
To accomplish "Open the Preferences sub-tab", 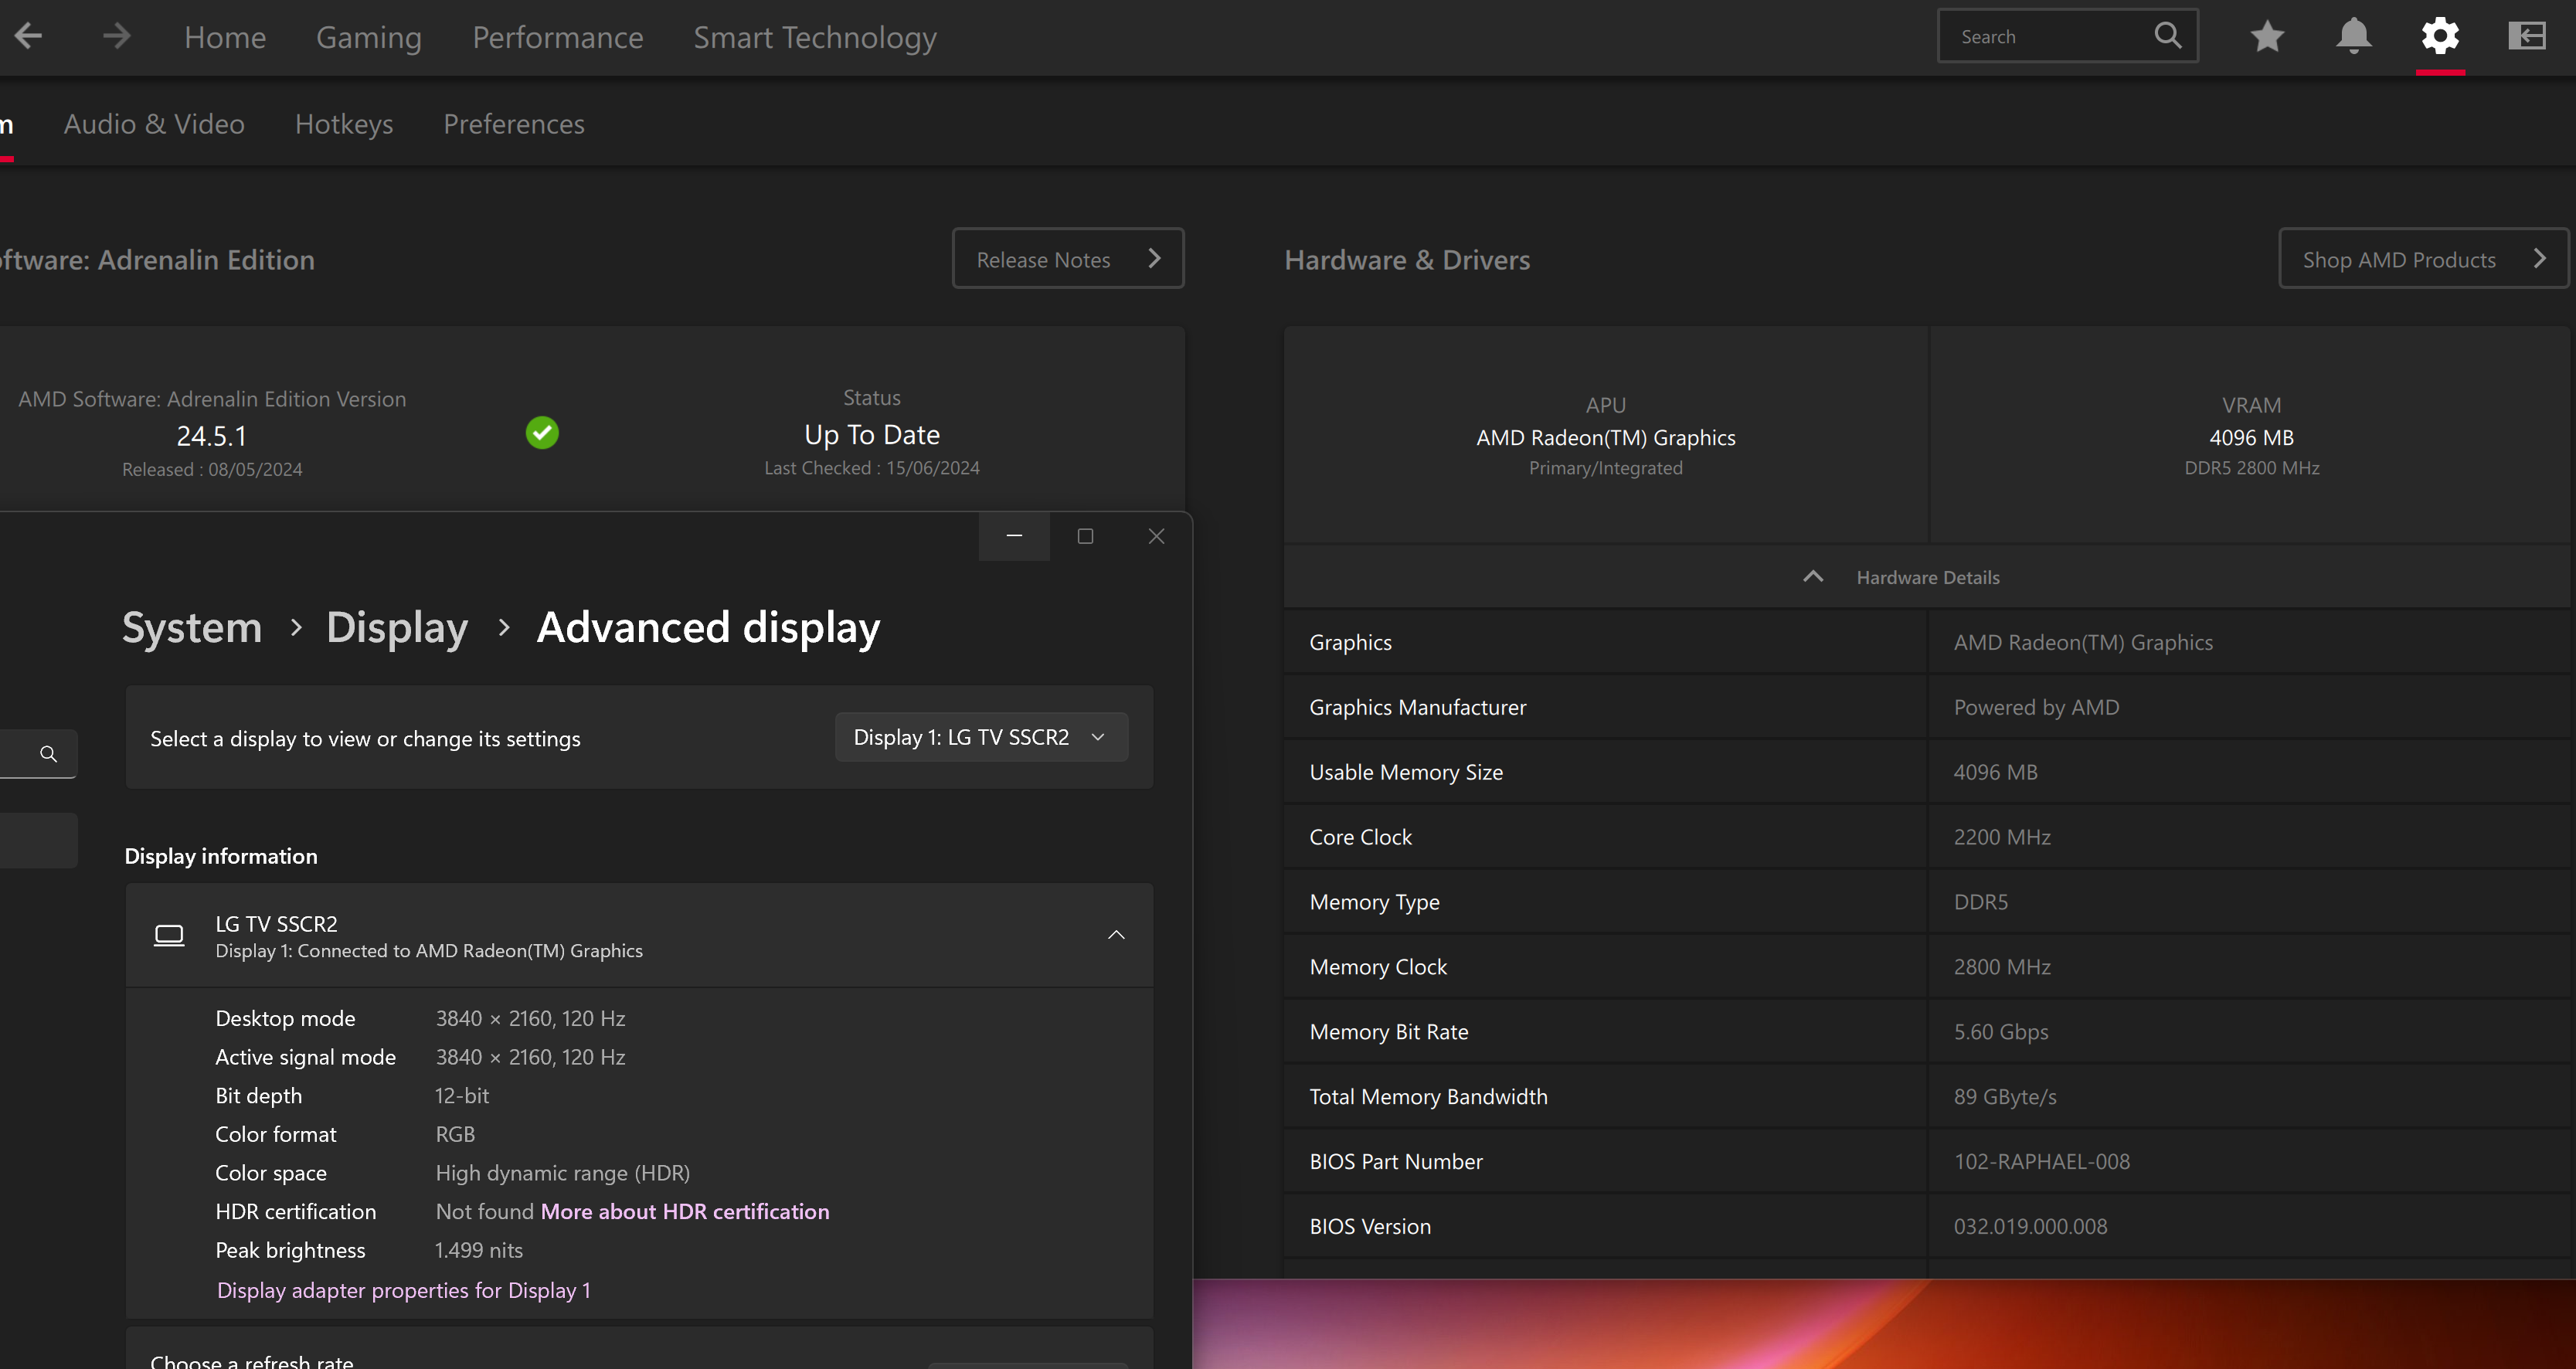I will (514, 124).
